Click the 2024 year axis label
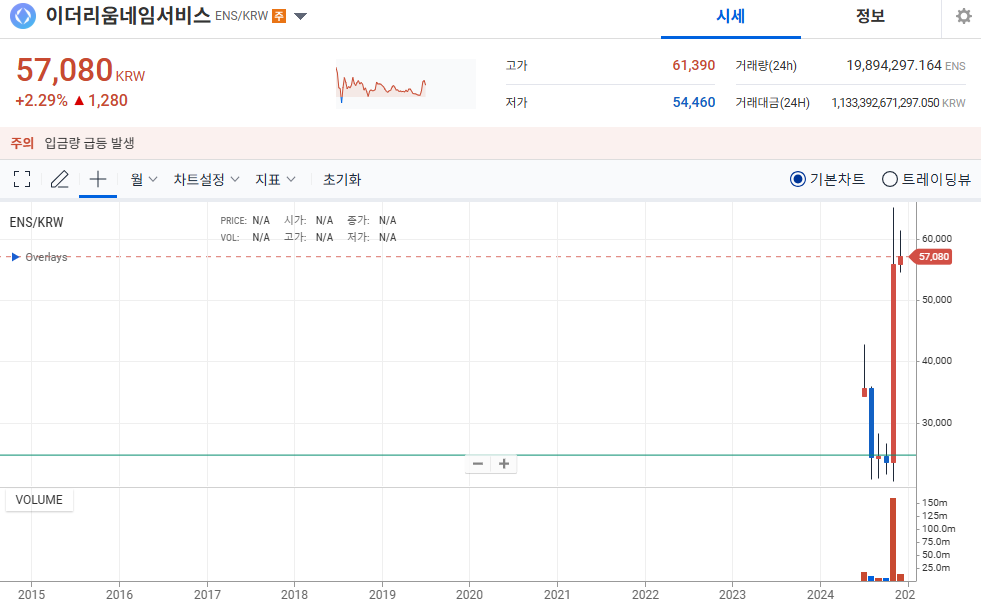The image size is (981, 600). (x=820, y=594)
